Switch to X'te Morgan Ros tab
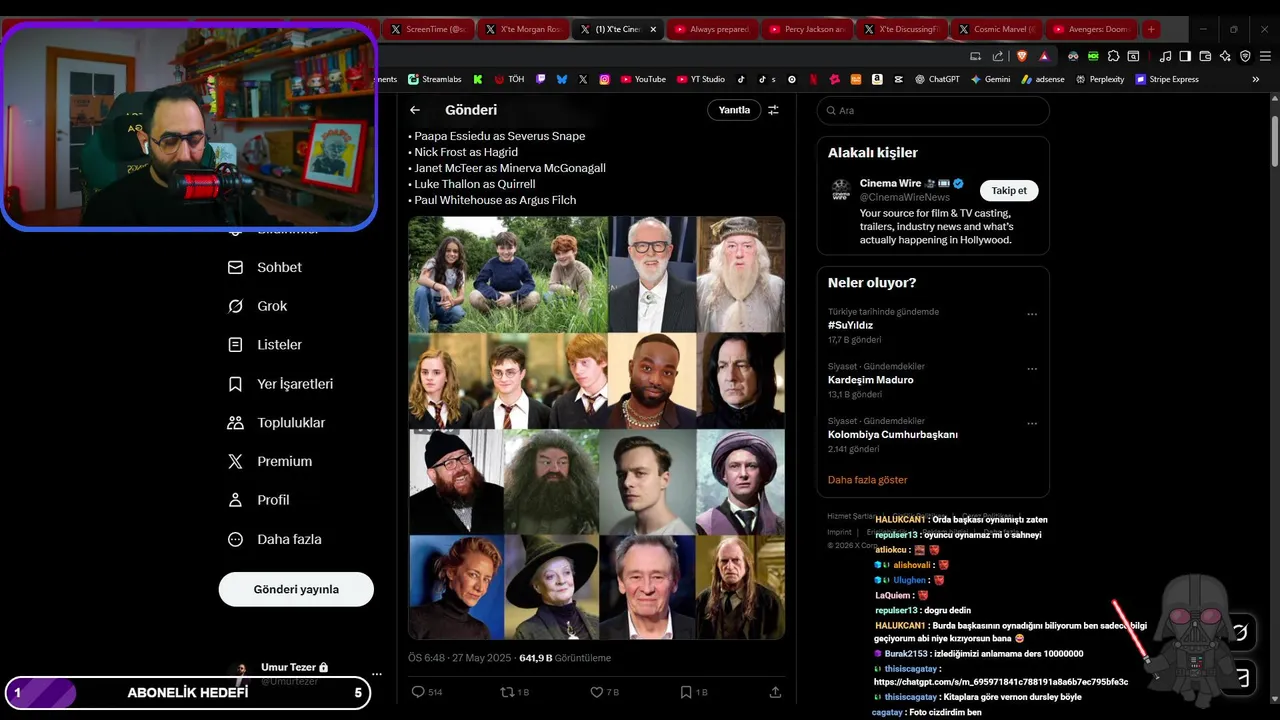 (522, 29)
